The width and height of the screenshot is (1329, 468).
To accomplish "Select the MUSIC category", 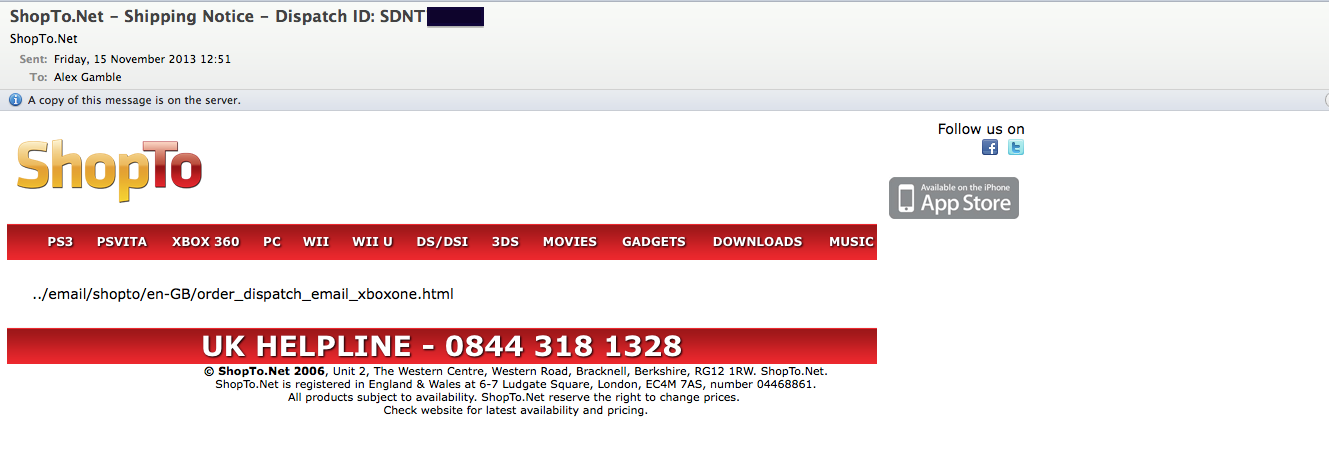I will tap(851, 242).
